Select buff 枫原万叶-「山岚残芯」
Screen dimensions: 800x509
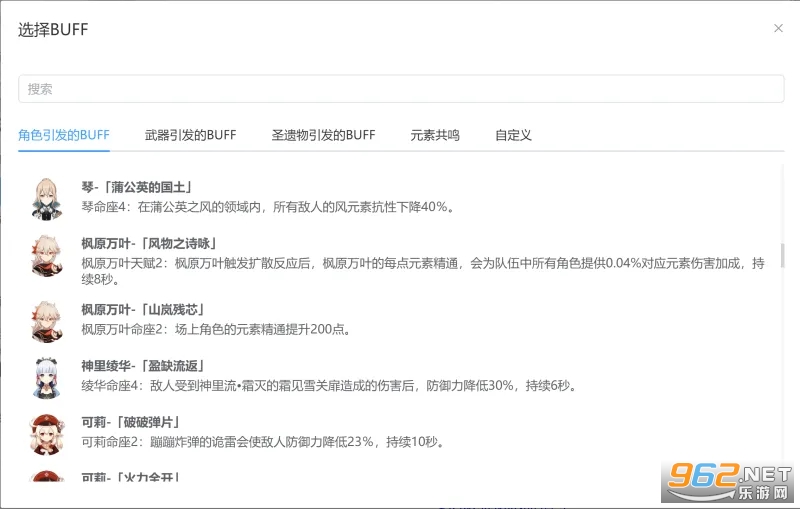[143, 310]
